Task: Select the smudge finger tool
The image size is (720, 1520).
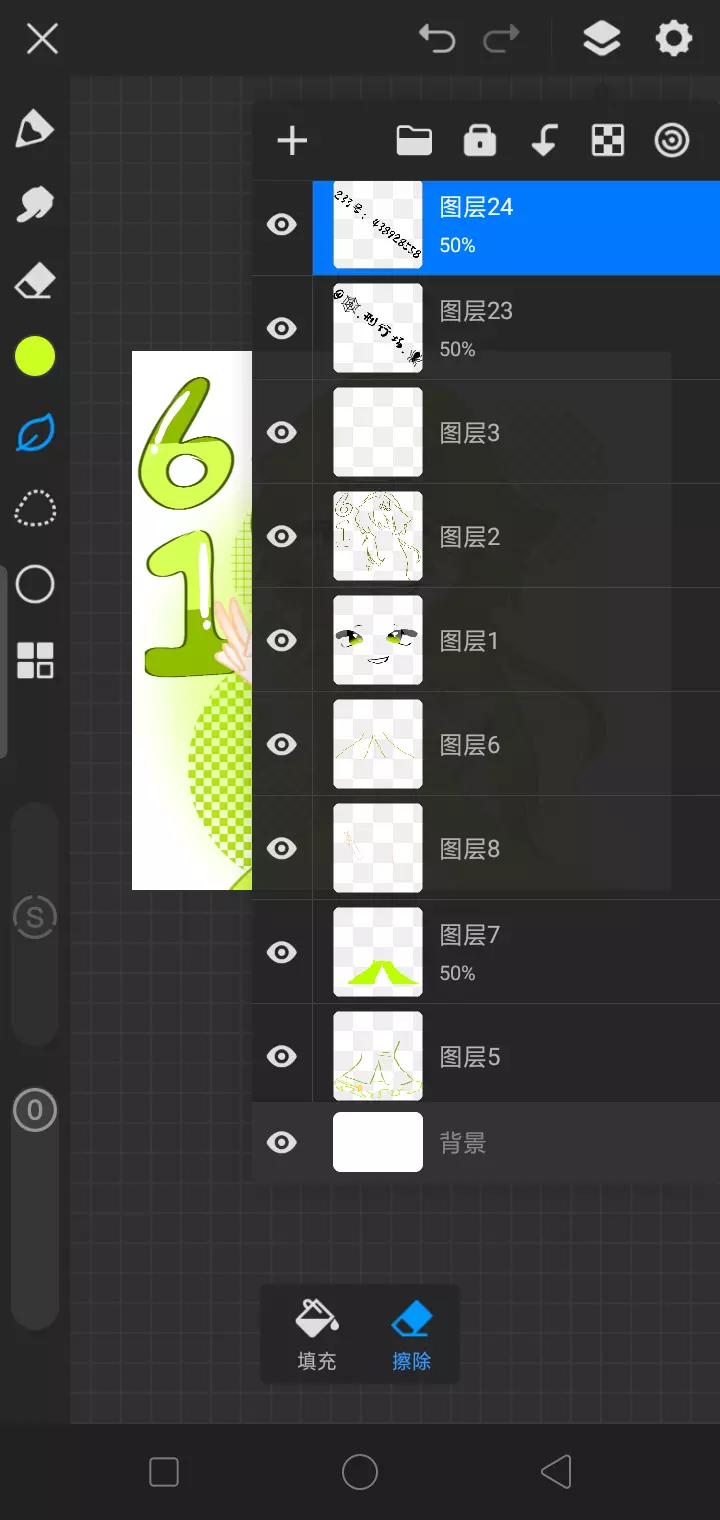Action: coord(34,205)
